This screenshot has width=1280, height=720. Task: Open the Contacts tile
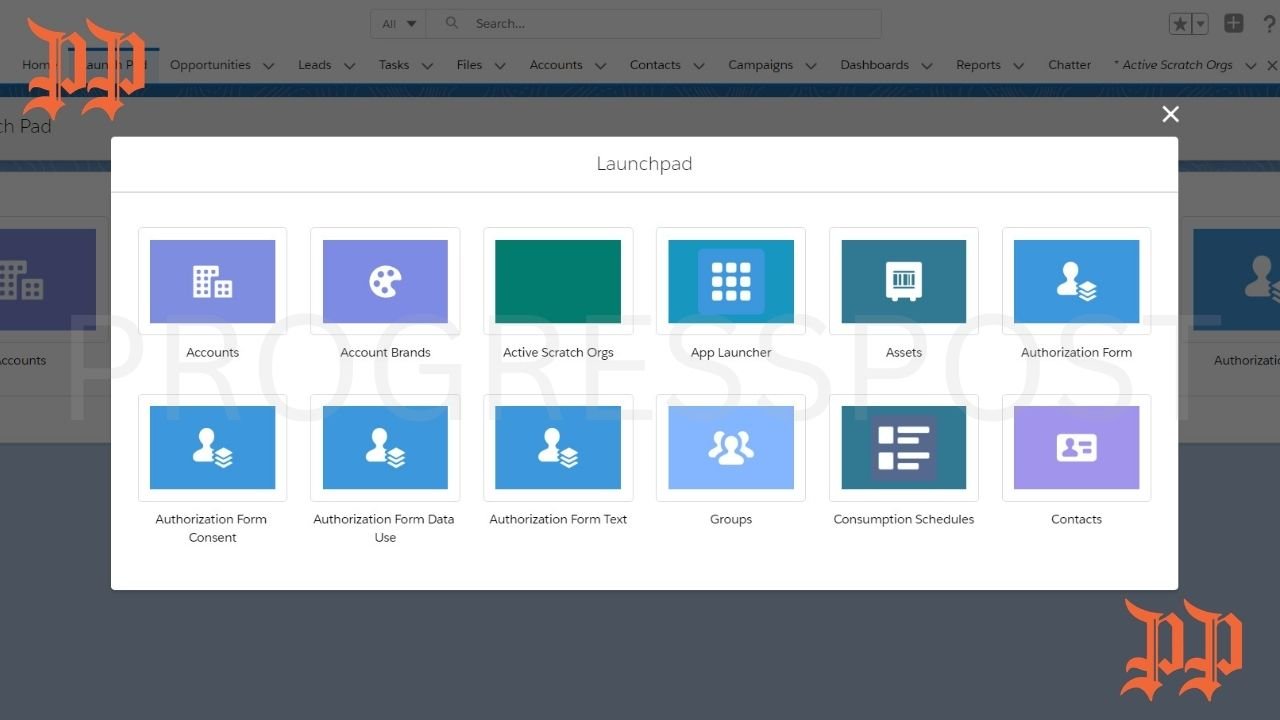[x=1076, y=448]
